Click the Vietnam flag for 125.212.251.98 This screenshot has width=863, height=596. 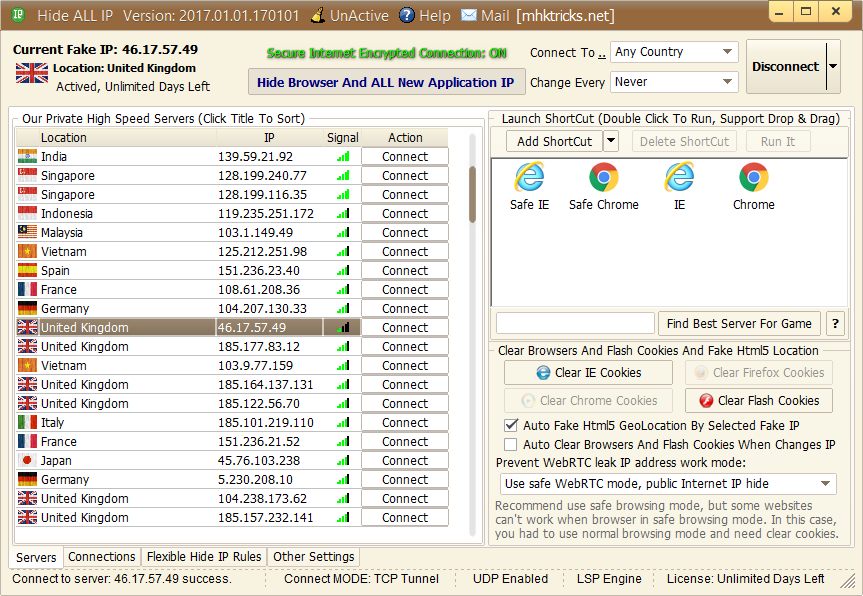click(27, 251)
